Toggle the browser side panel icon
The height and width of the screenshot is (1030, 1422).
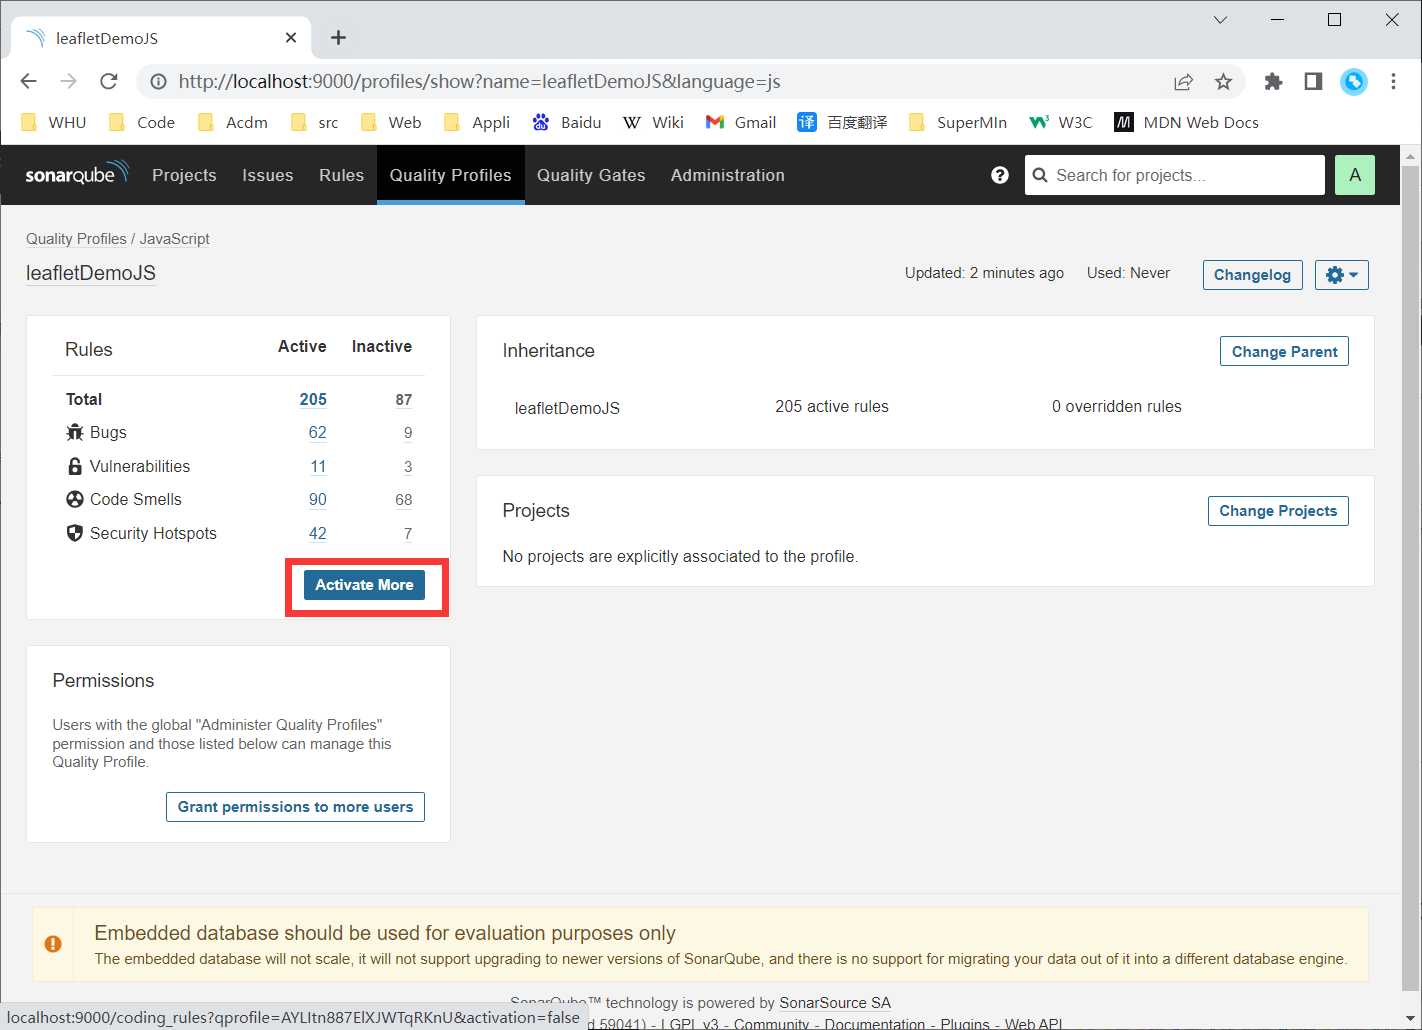pos(1313,82)
